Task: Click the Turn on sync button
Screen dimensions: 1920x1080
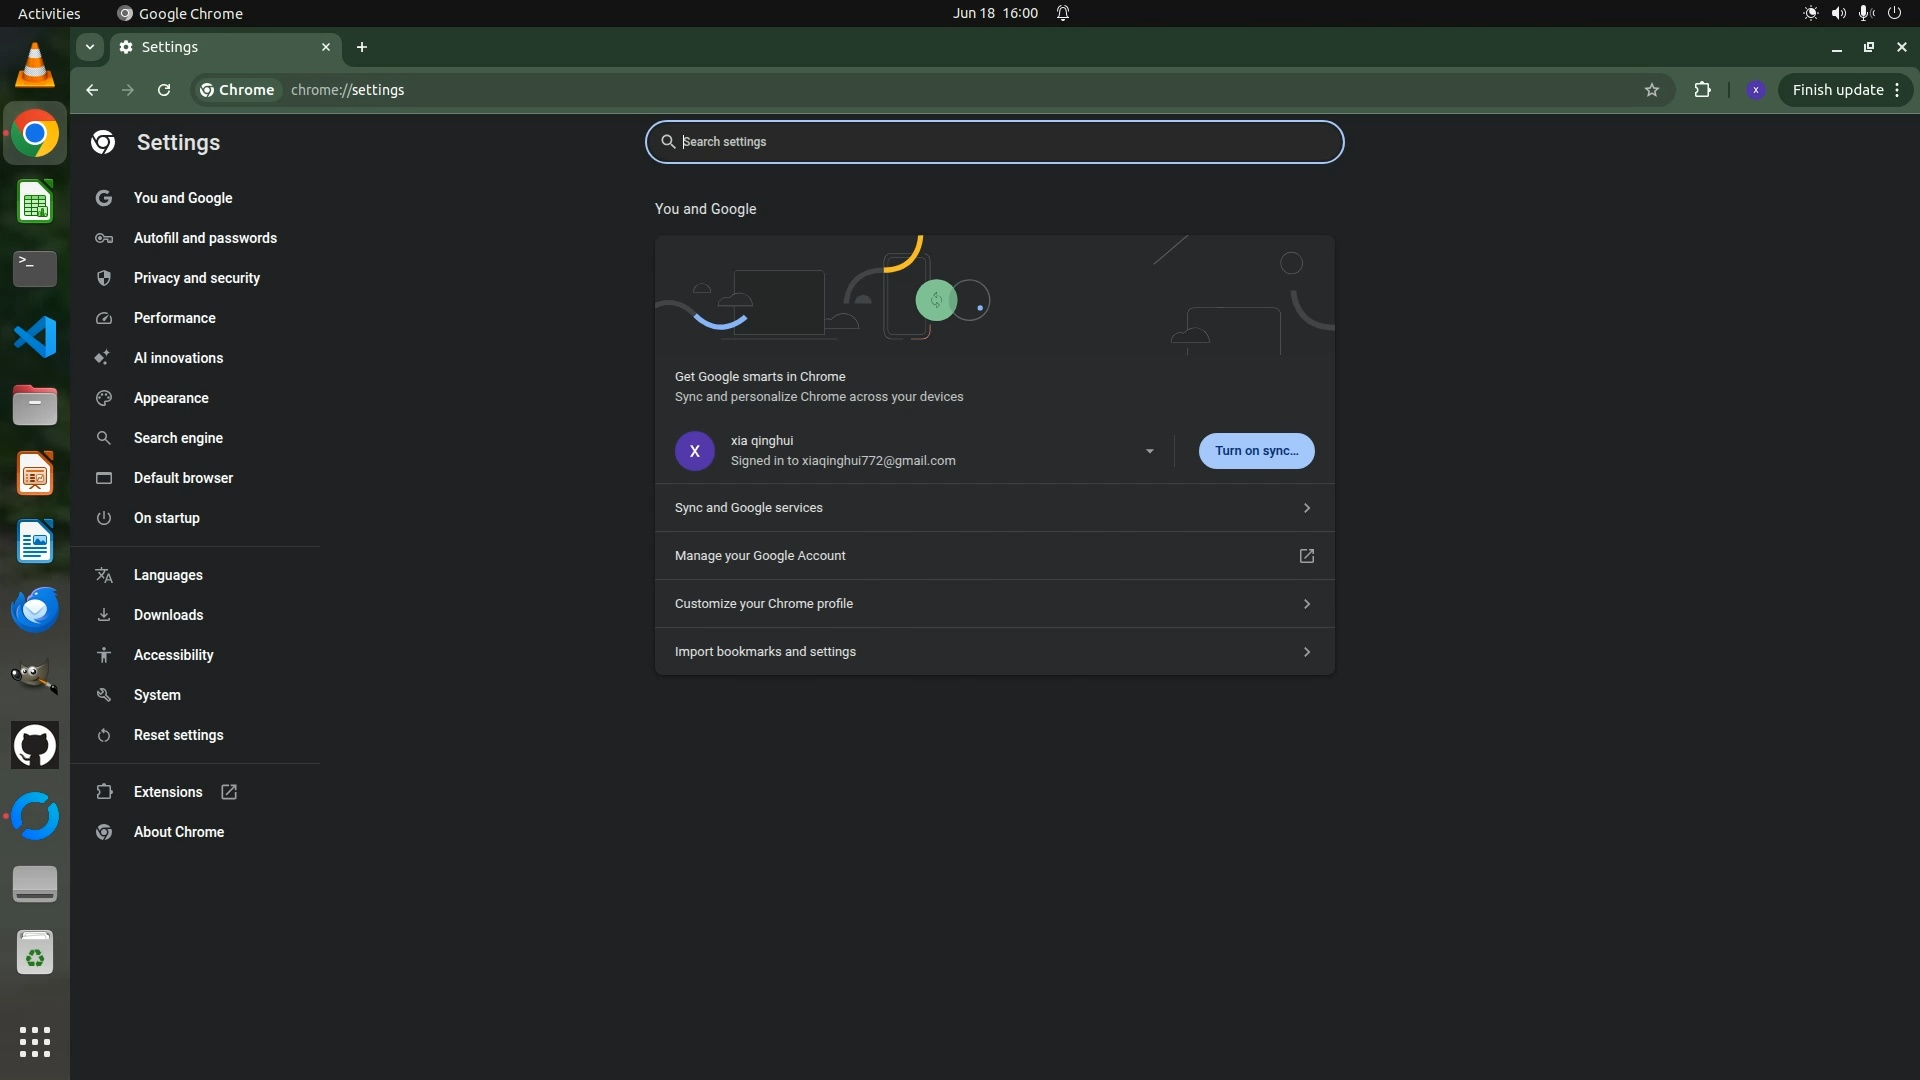Action: tap(1256, 451)
